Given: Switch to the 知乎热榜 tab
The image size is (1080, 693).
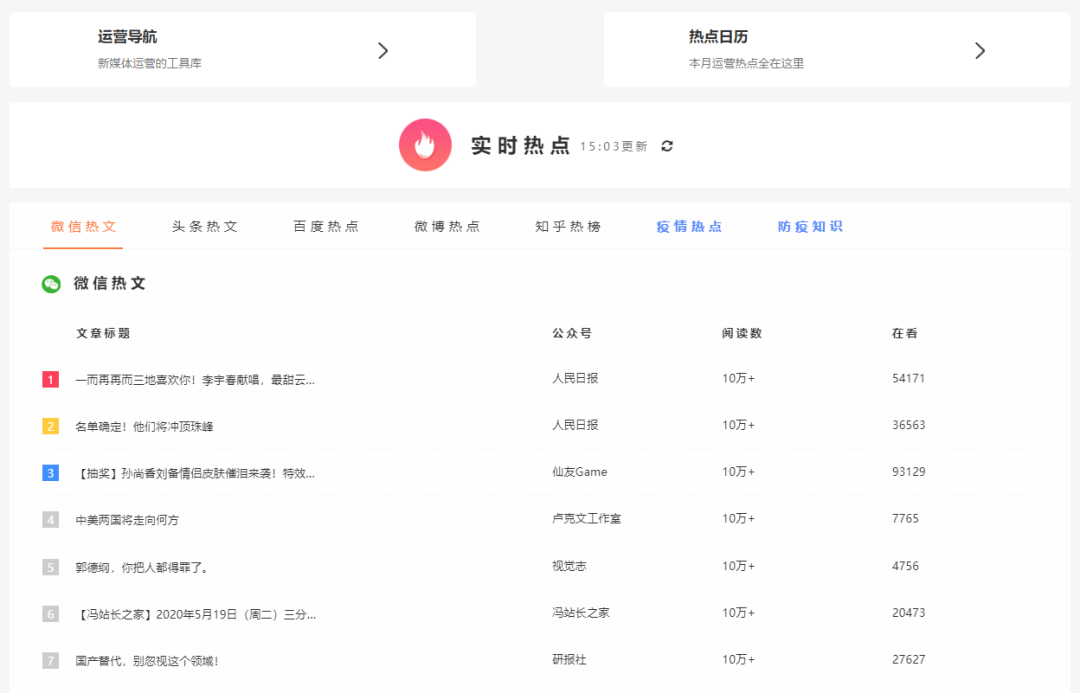Looking at the screenshot, I should pos(568,227).
